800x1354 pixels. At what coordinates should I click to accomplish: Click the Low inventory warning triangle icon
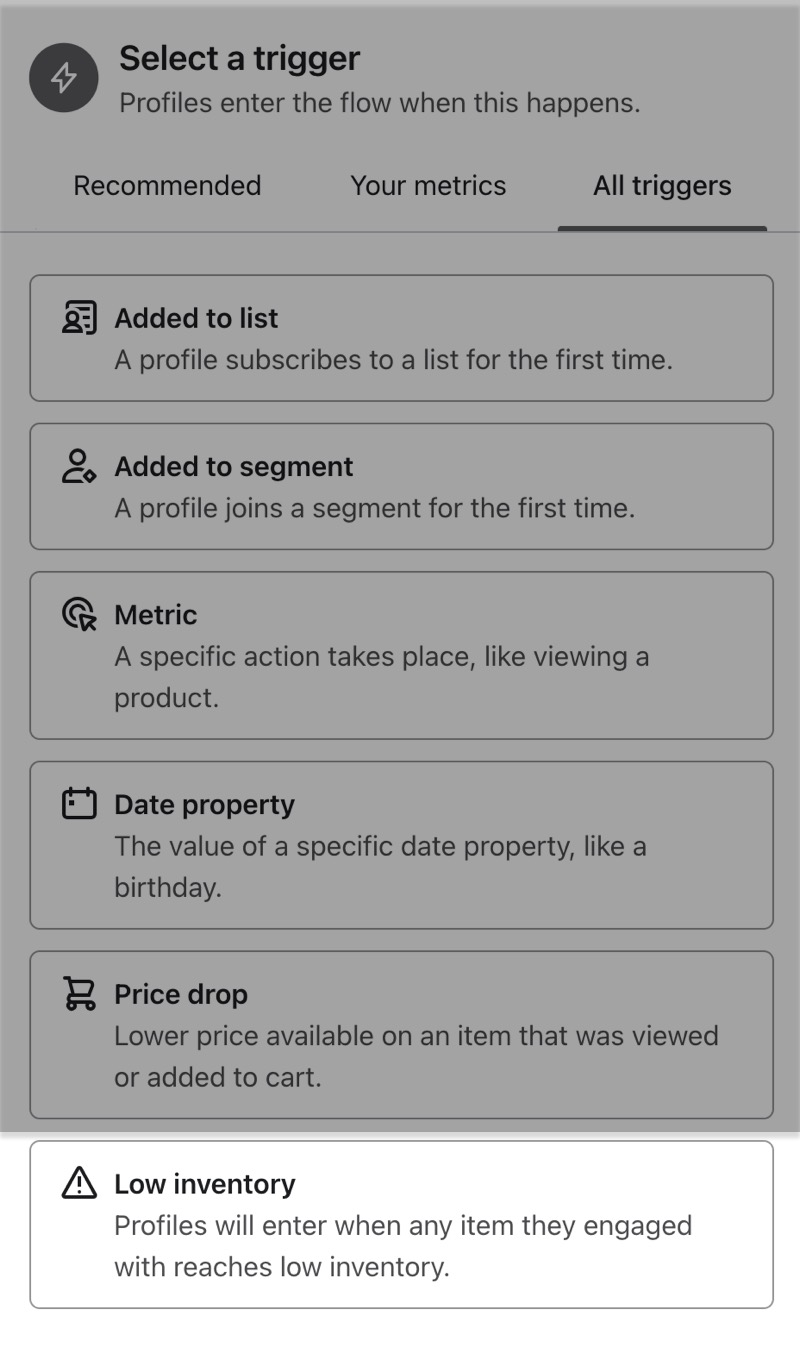pos(79,1184)
